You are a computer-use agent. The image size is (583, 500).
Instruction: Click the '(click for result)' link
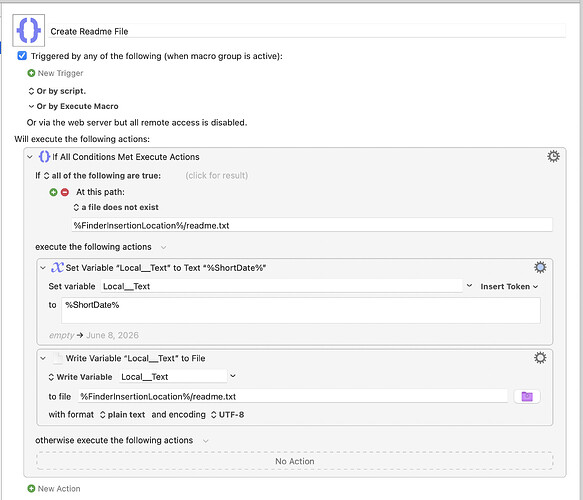tap(217, 175)
